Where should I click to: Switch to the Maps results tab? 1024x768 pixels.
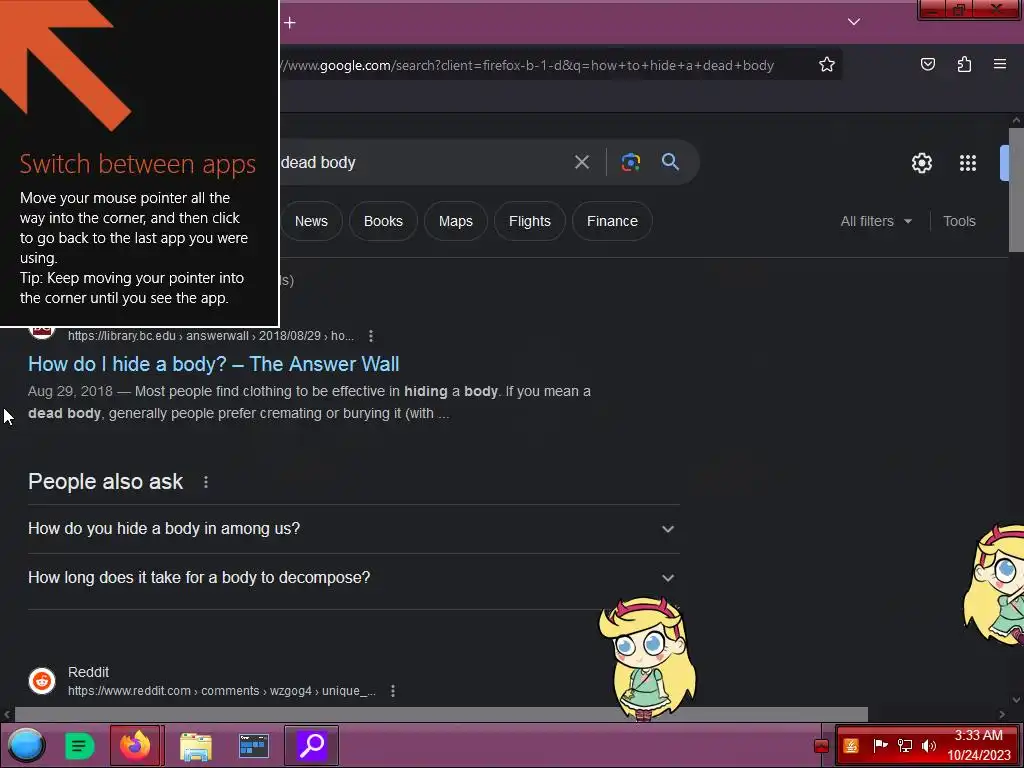pyautogui.click(x=455, y=221)
